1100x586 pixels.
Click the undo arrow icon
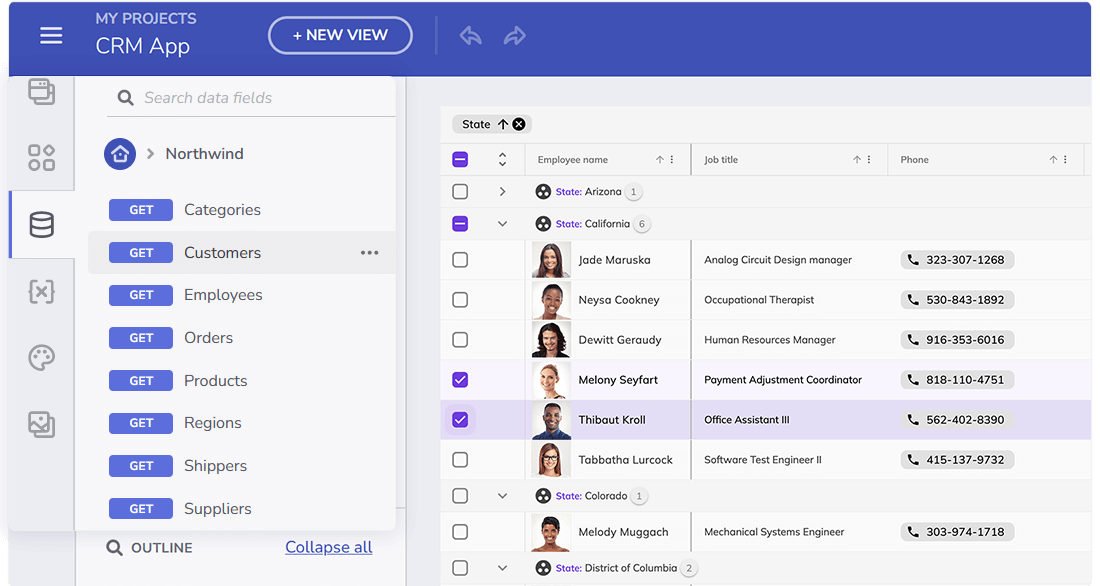click(x=471, y=36)
